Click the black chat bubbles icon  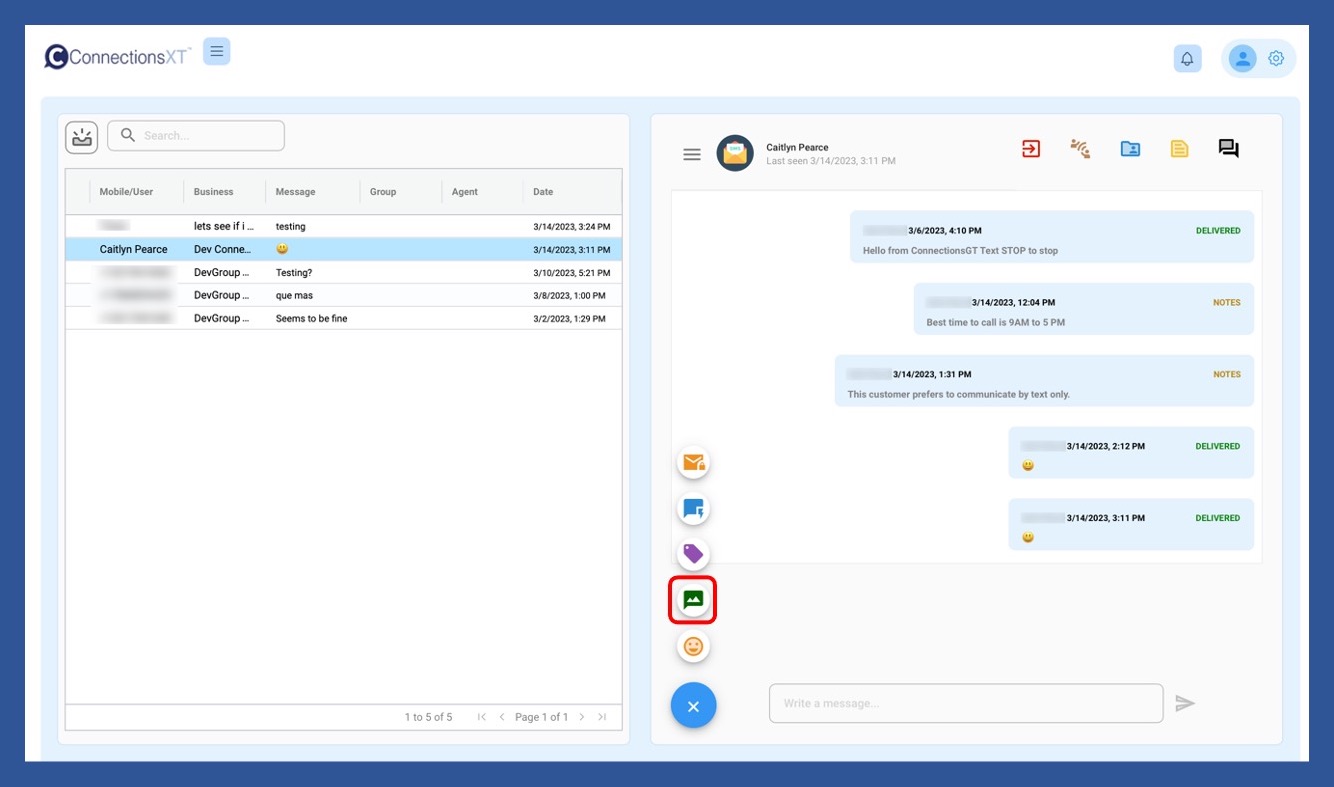1228,149
